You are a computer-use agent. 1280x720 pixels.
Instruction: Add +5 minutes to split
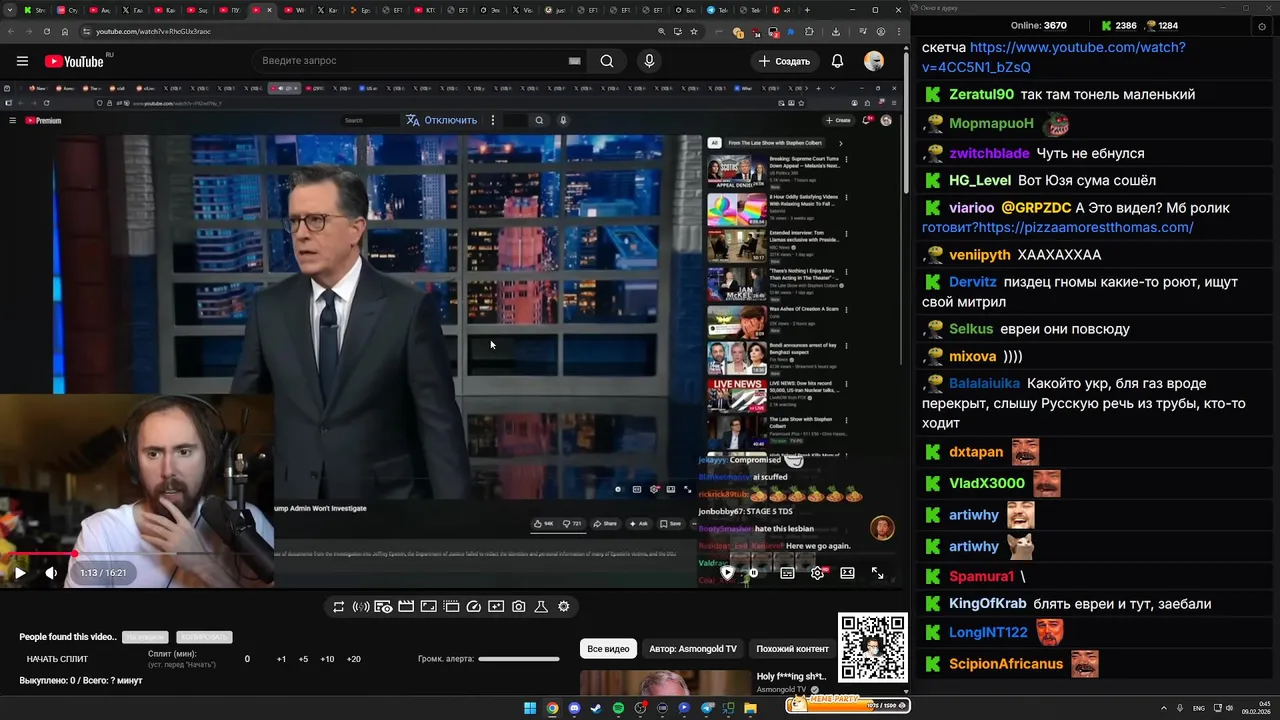[303, 659]
